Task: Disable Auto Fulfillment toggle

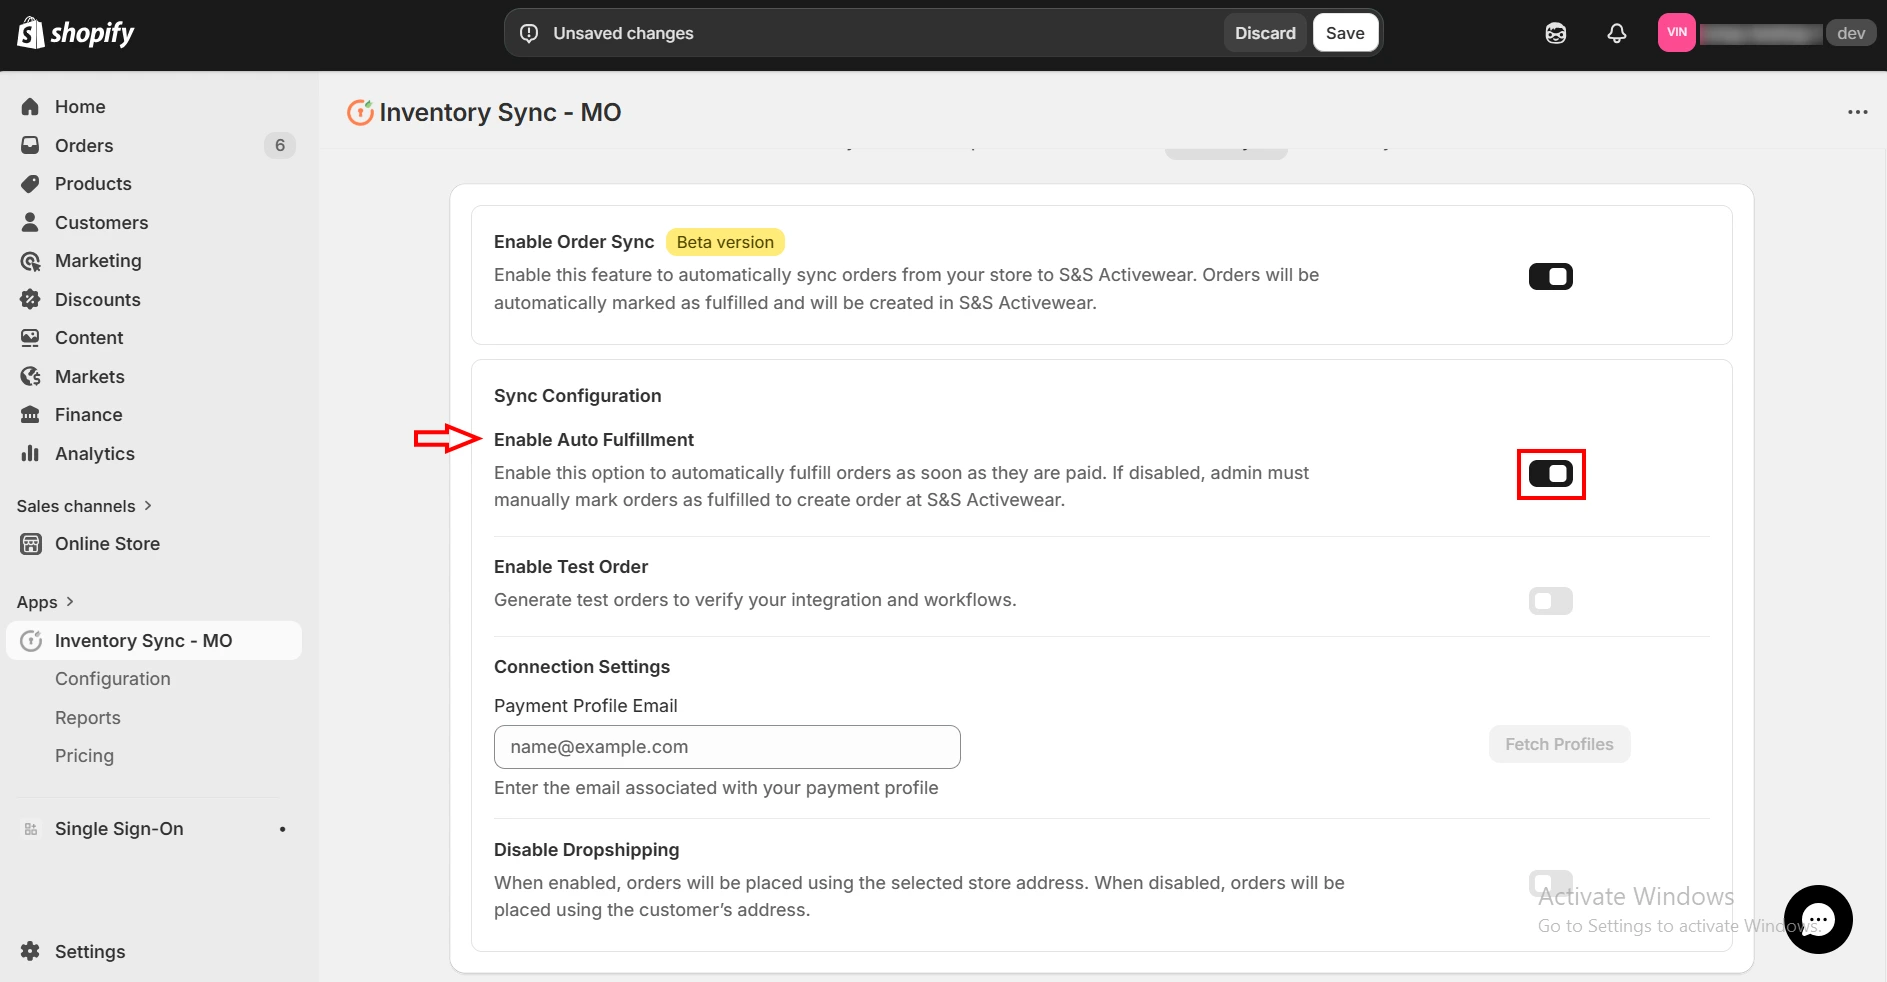Action: pos(1550,474)
